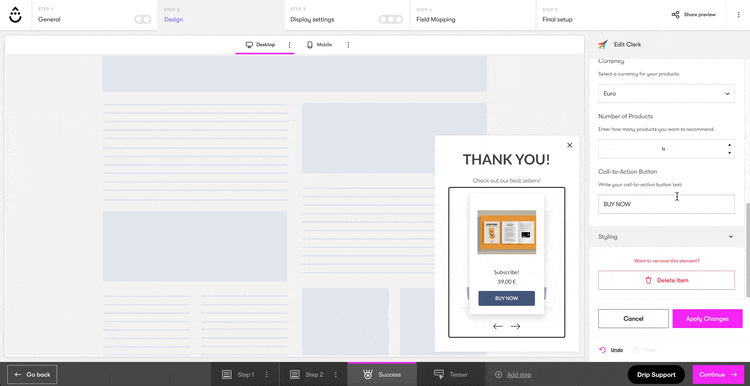Click the Undo icon
Image resolution: width=750 pixels, height=386 pixels.
603,350
